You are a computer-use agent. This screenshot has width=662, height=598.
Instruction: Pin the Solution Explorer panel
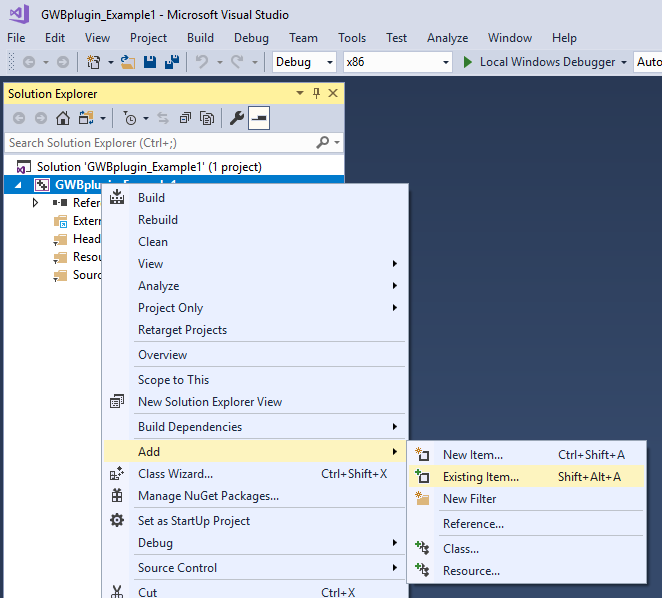[316, 93]
